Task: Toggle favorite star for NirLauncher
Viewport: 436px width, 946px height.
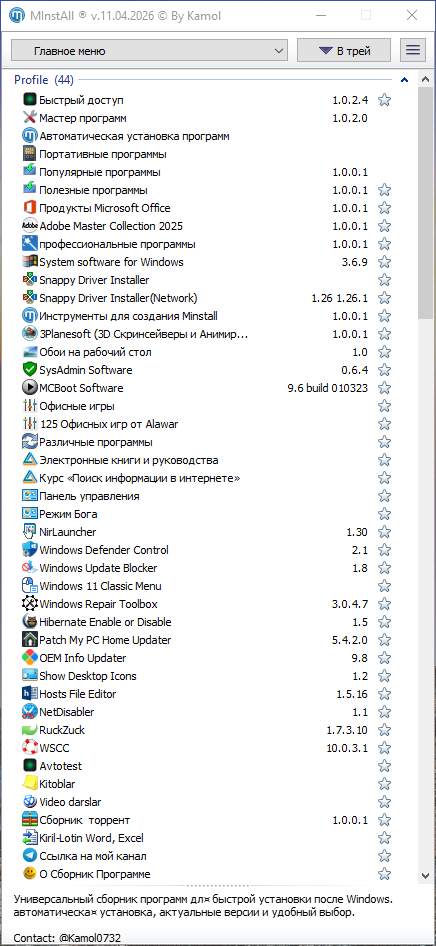Action: [384, 532]
